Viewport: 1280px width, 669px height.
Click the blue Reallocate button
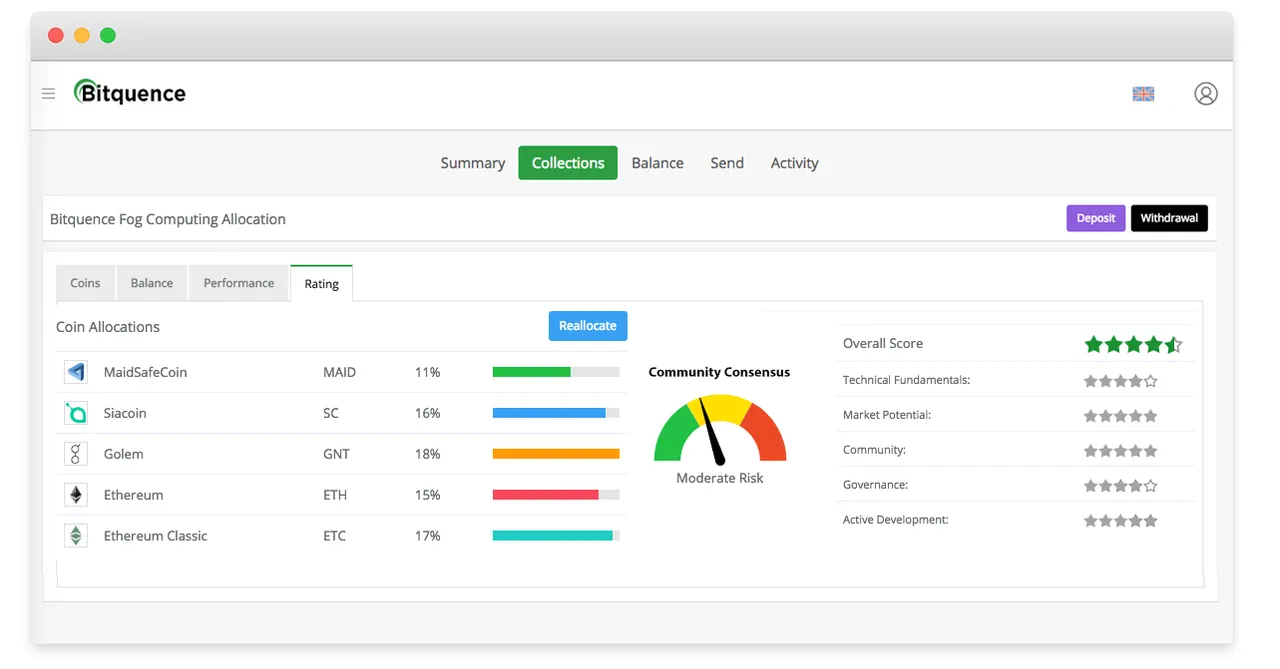pyautogui.click(x=588, y=326)
